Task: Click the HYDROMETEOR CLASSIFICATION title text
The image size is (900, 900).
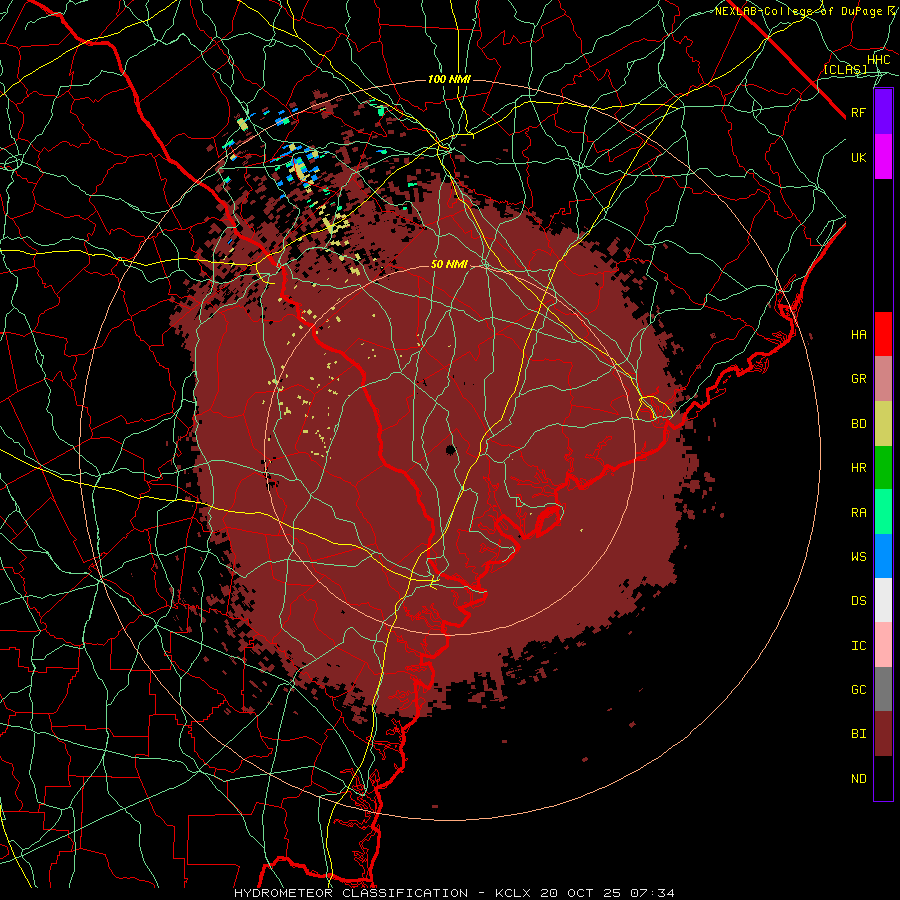Action: coord(351,893)
